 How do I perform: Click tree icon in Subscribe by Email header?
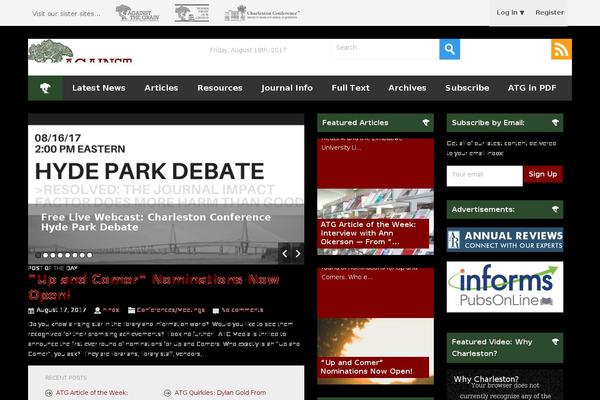[x=555, y=122]
